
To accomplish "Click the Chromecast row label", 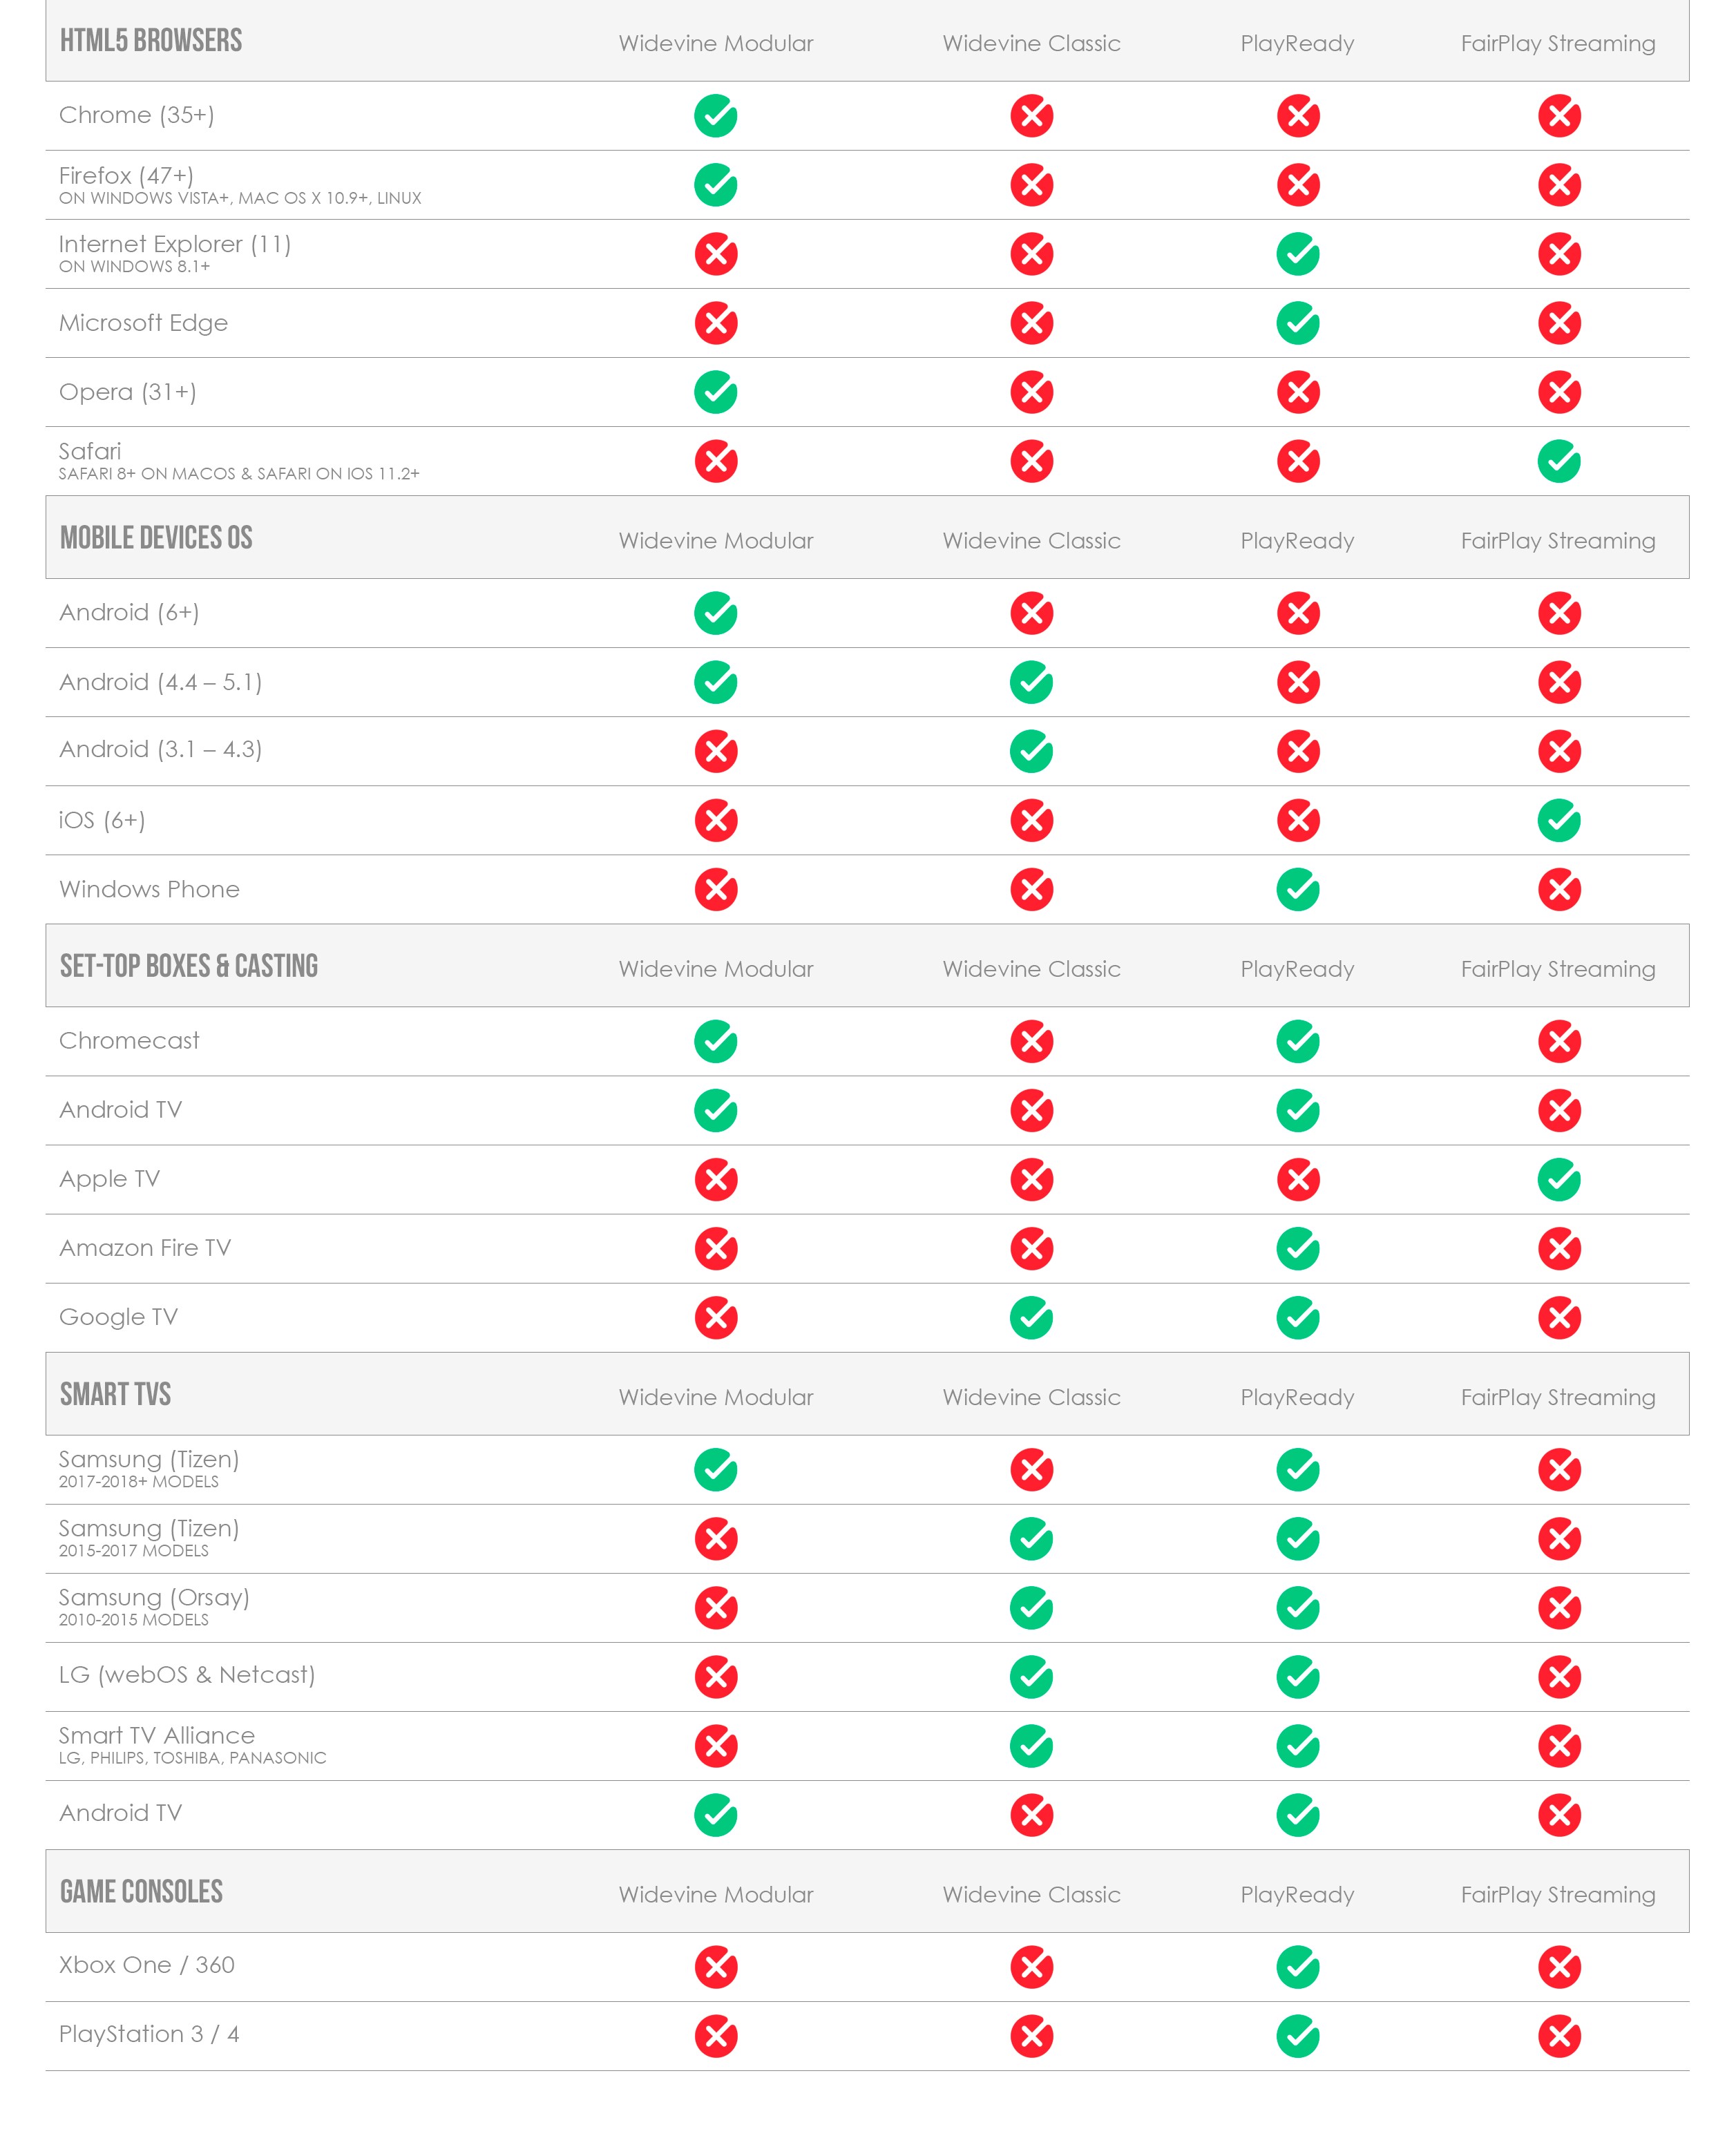I will pos(129,1041).
